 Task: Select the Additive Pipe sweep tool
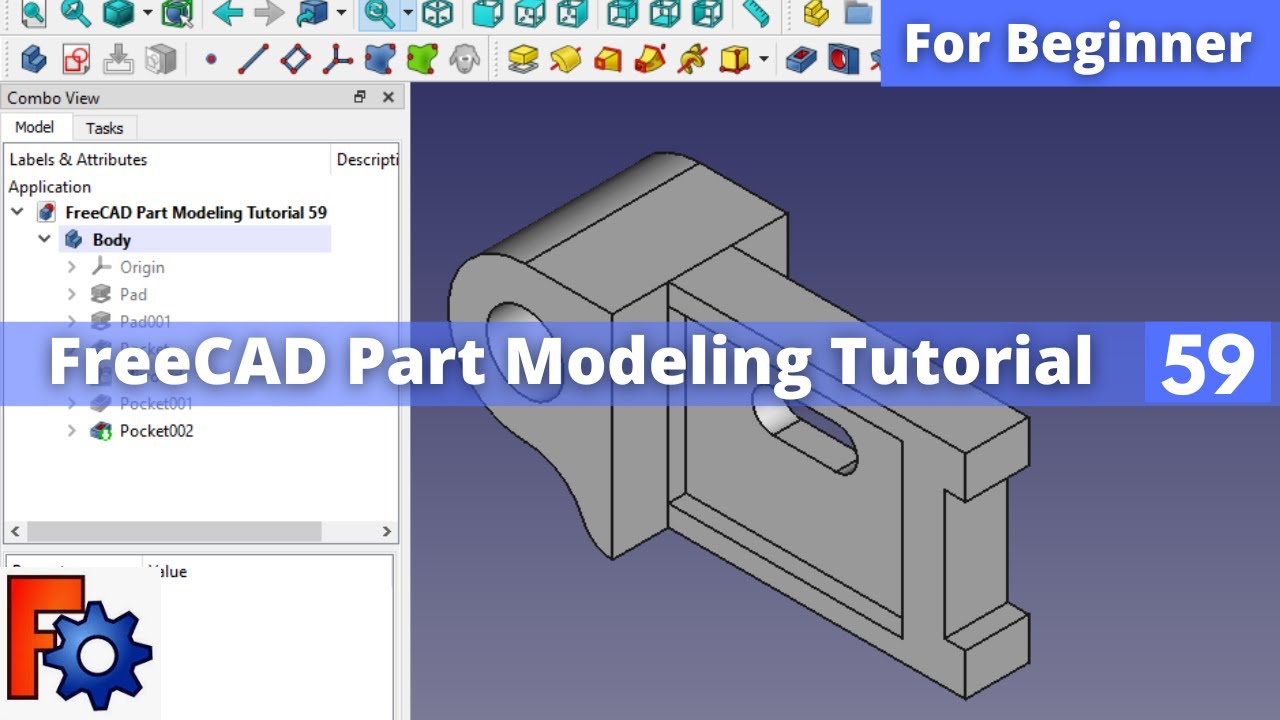pos(649,59)
